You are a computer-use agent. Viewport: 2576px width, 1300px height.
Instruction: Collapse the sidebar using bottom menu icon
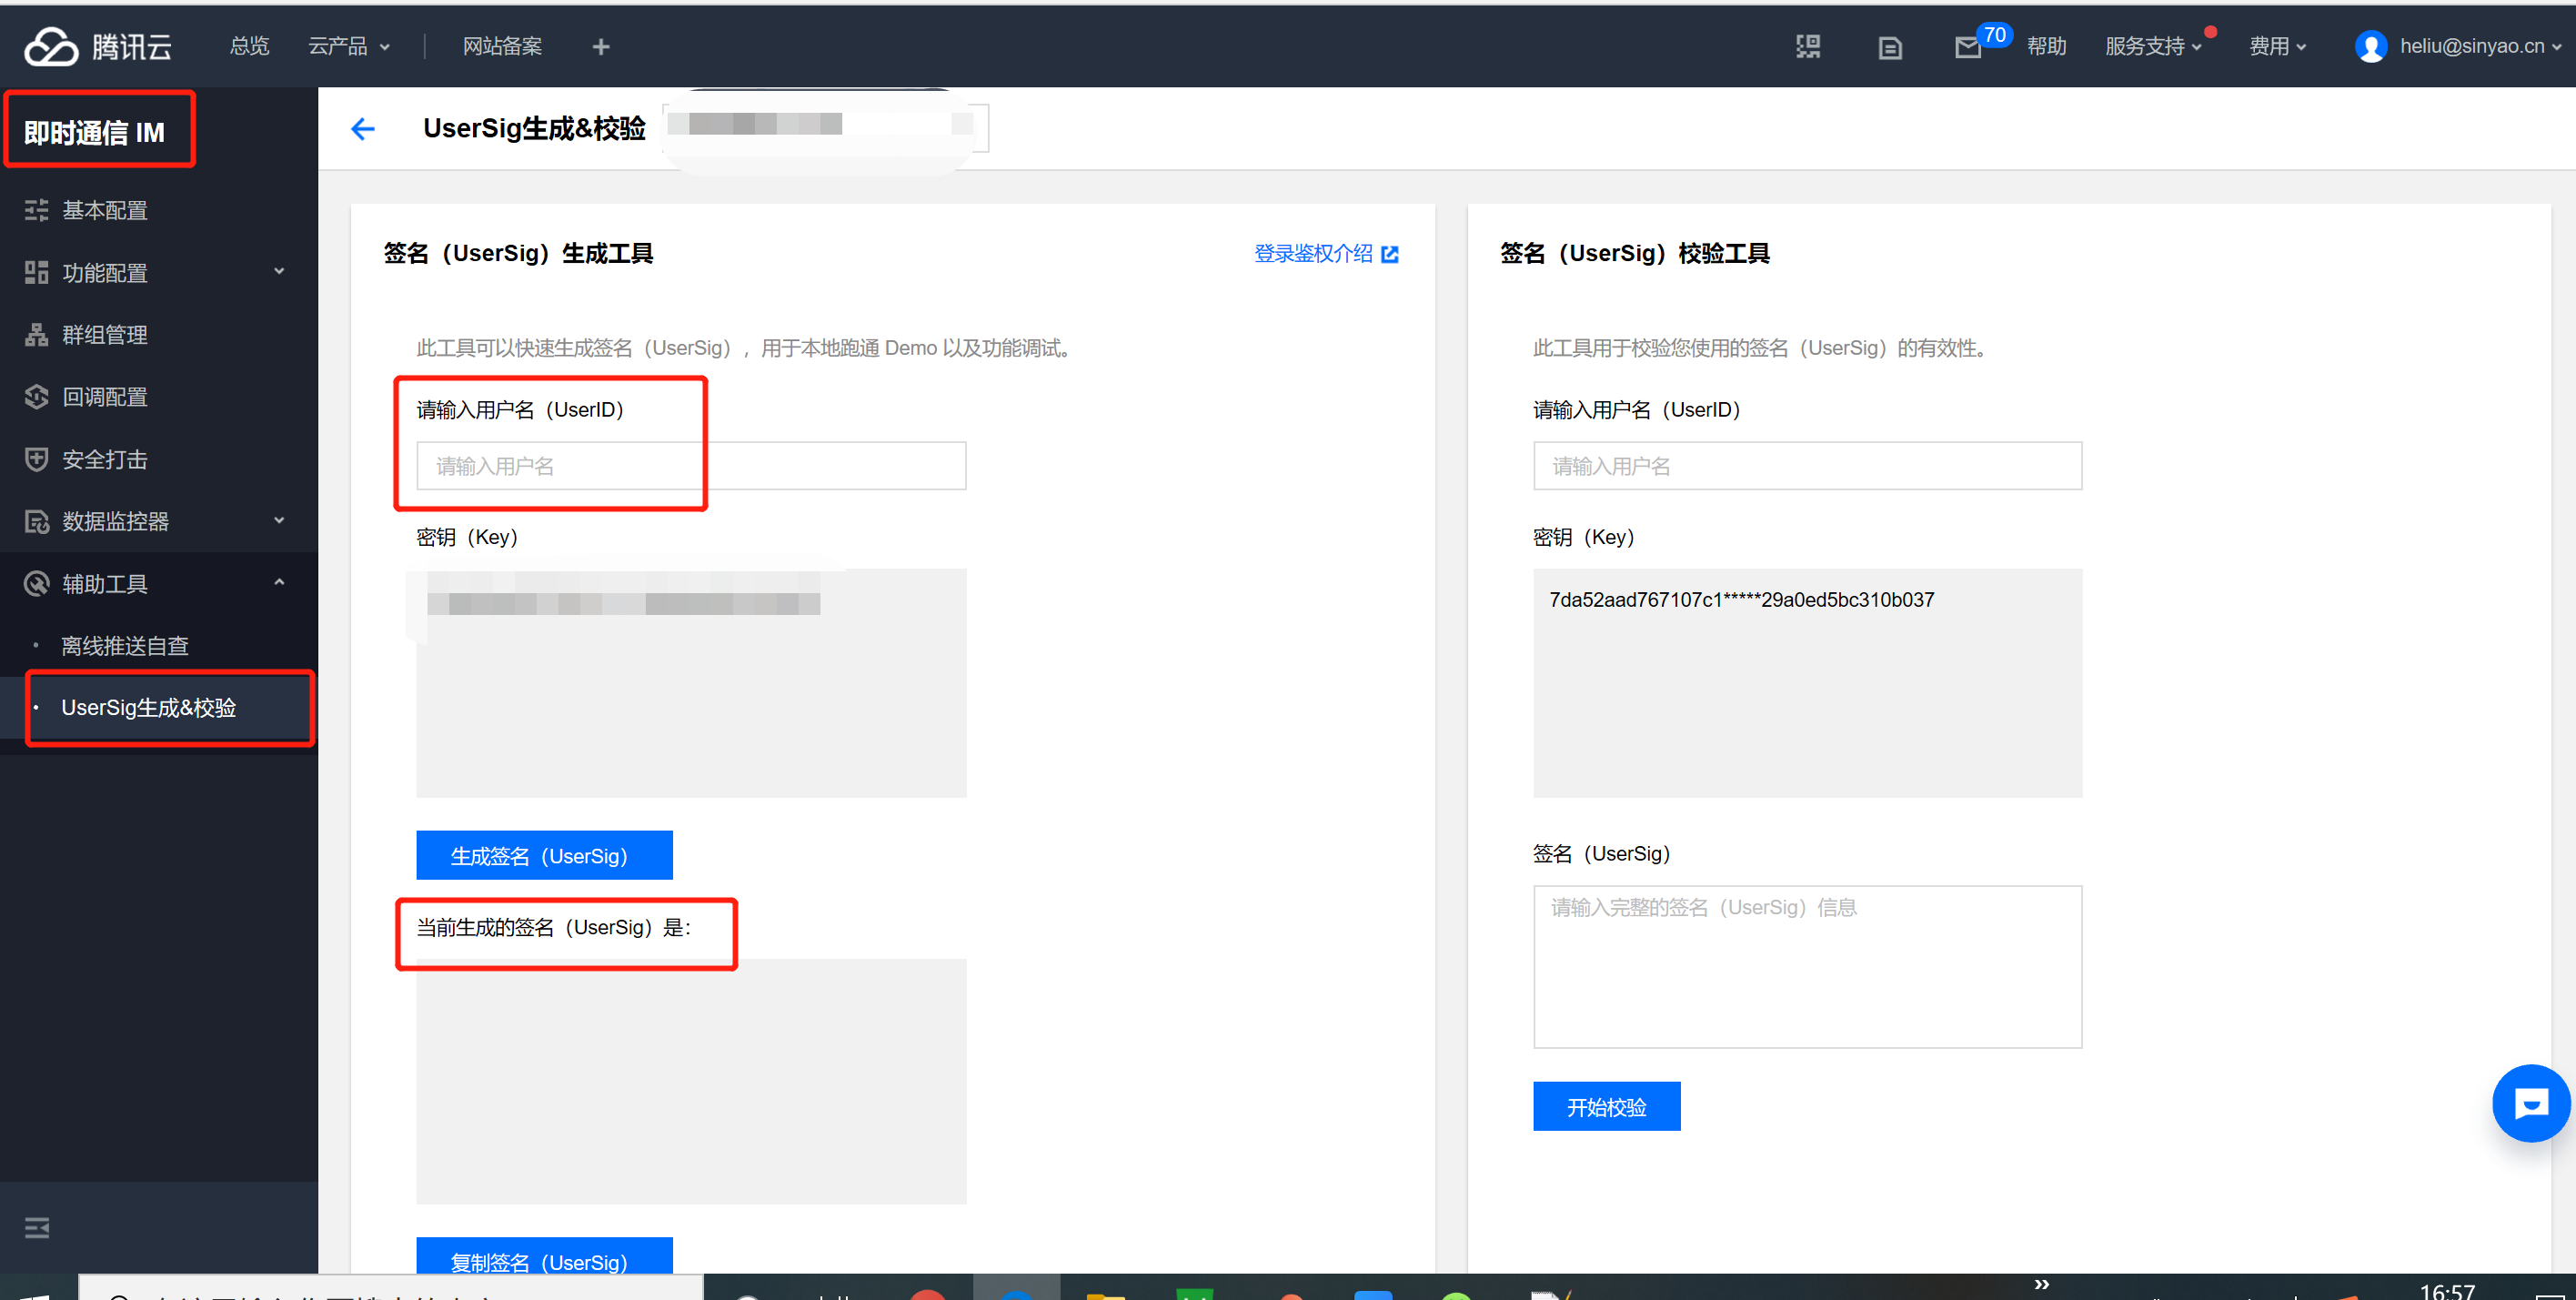point(37,1227)
